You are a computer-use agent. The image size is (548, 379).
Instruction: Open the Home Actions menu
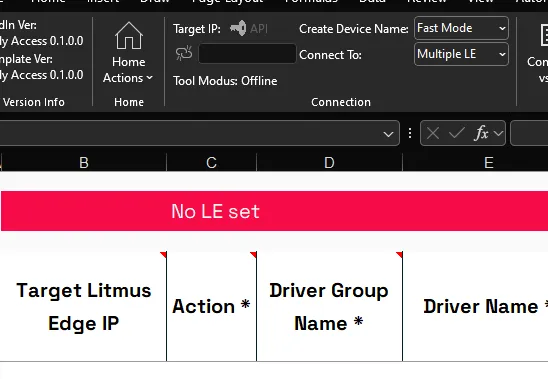tap(128, 52)
